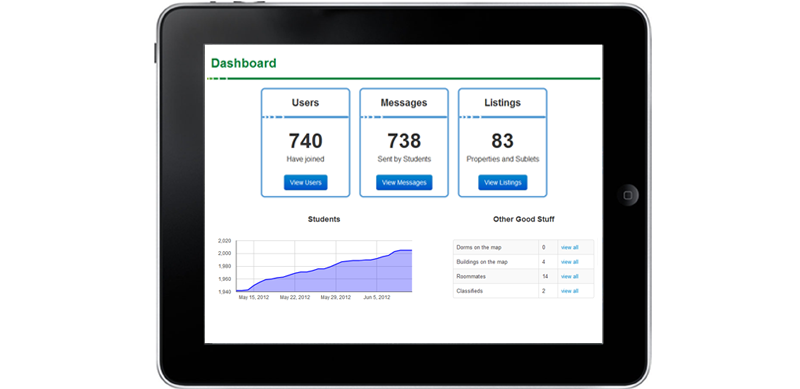Select the Classifieds count of 2

[x=543, y=291]
